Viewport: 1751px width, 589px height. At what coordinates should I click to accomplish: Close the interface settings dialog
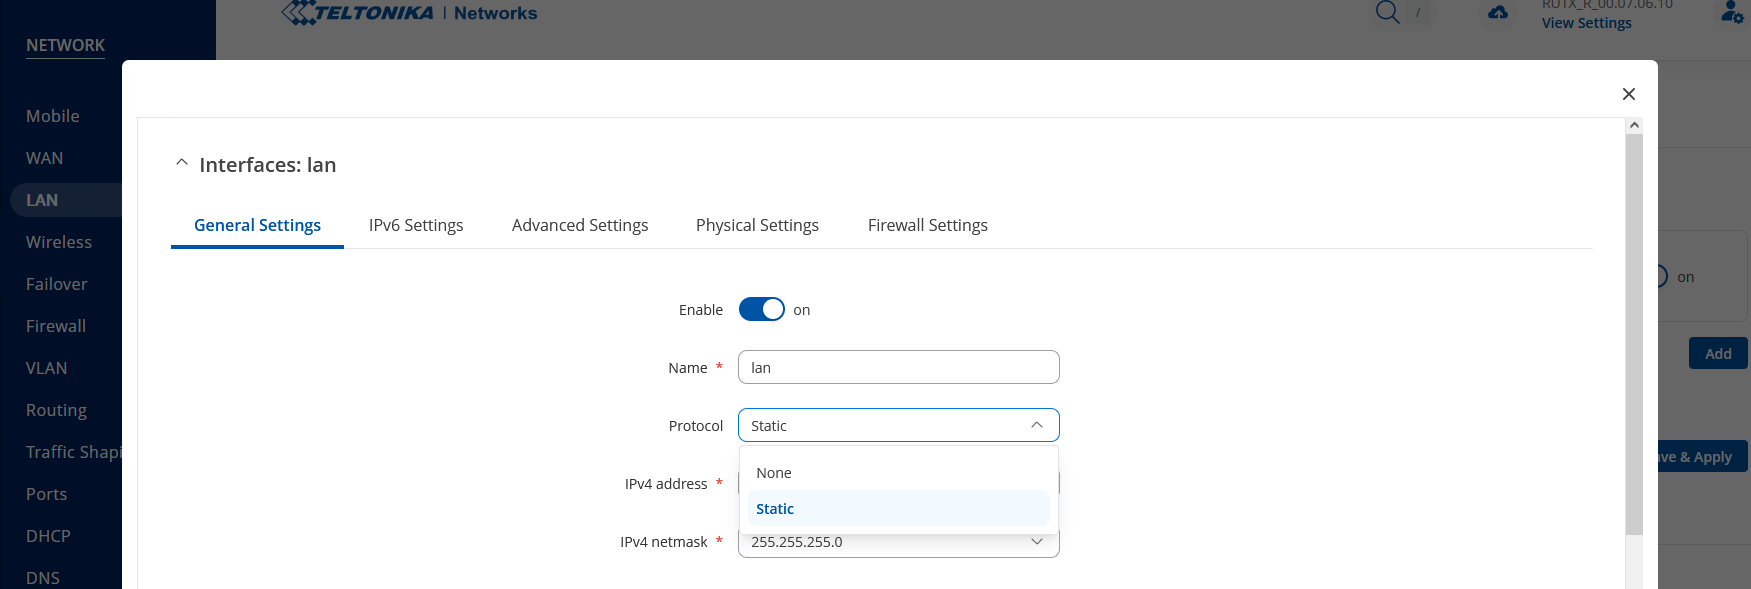pyautogui.click(x=1629, y=94)
